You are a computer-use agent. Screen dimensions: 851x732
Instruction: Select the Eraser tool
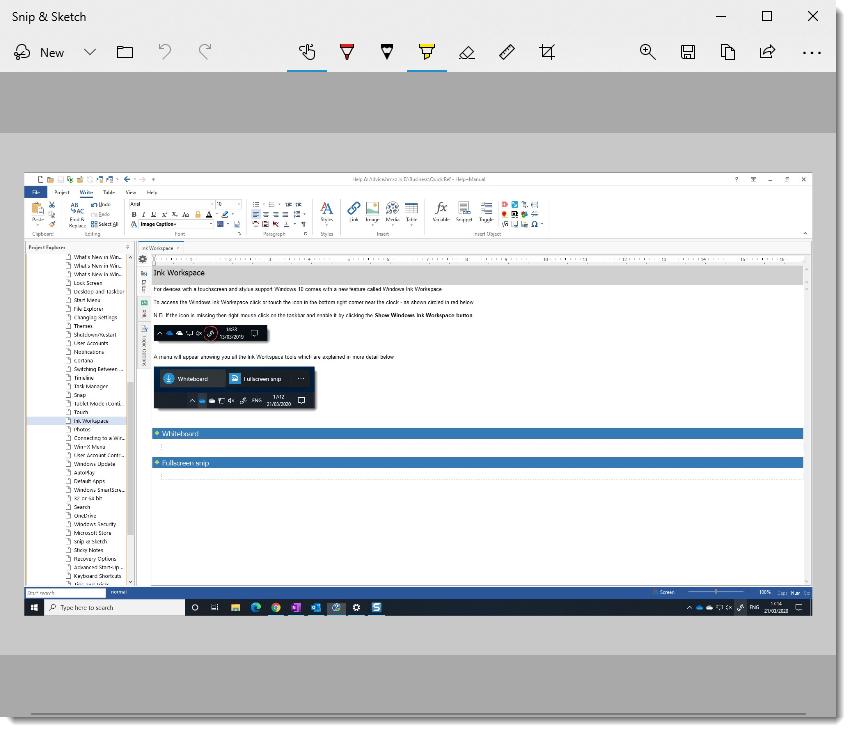pyautogui.click(x=467, y=52)
